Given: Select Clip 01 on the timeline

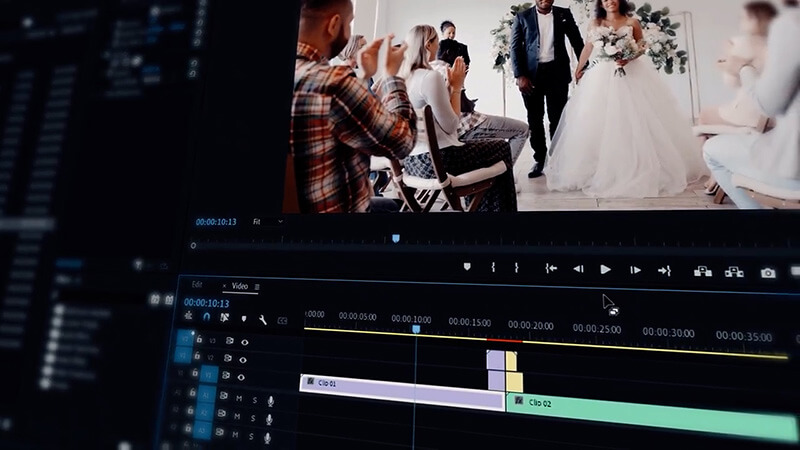Looking at the screenshot, I should [x=400, y=390].
